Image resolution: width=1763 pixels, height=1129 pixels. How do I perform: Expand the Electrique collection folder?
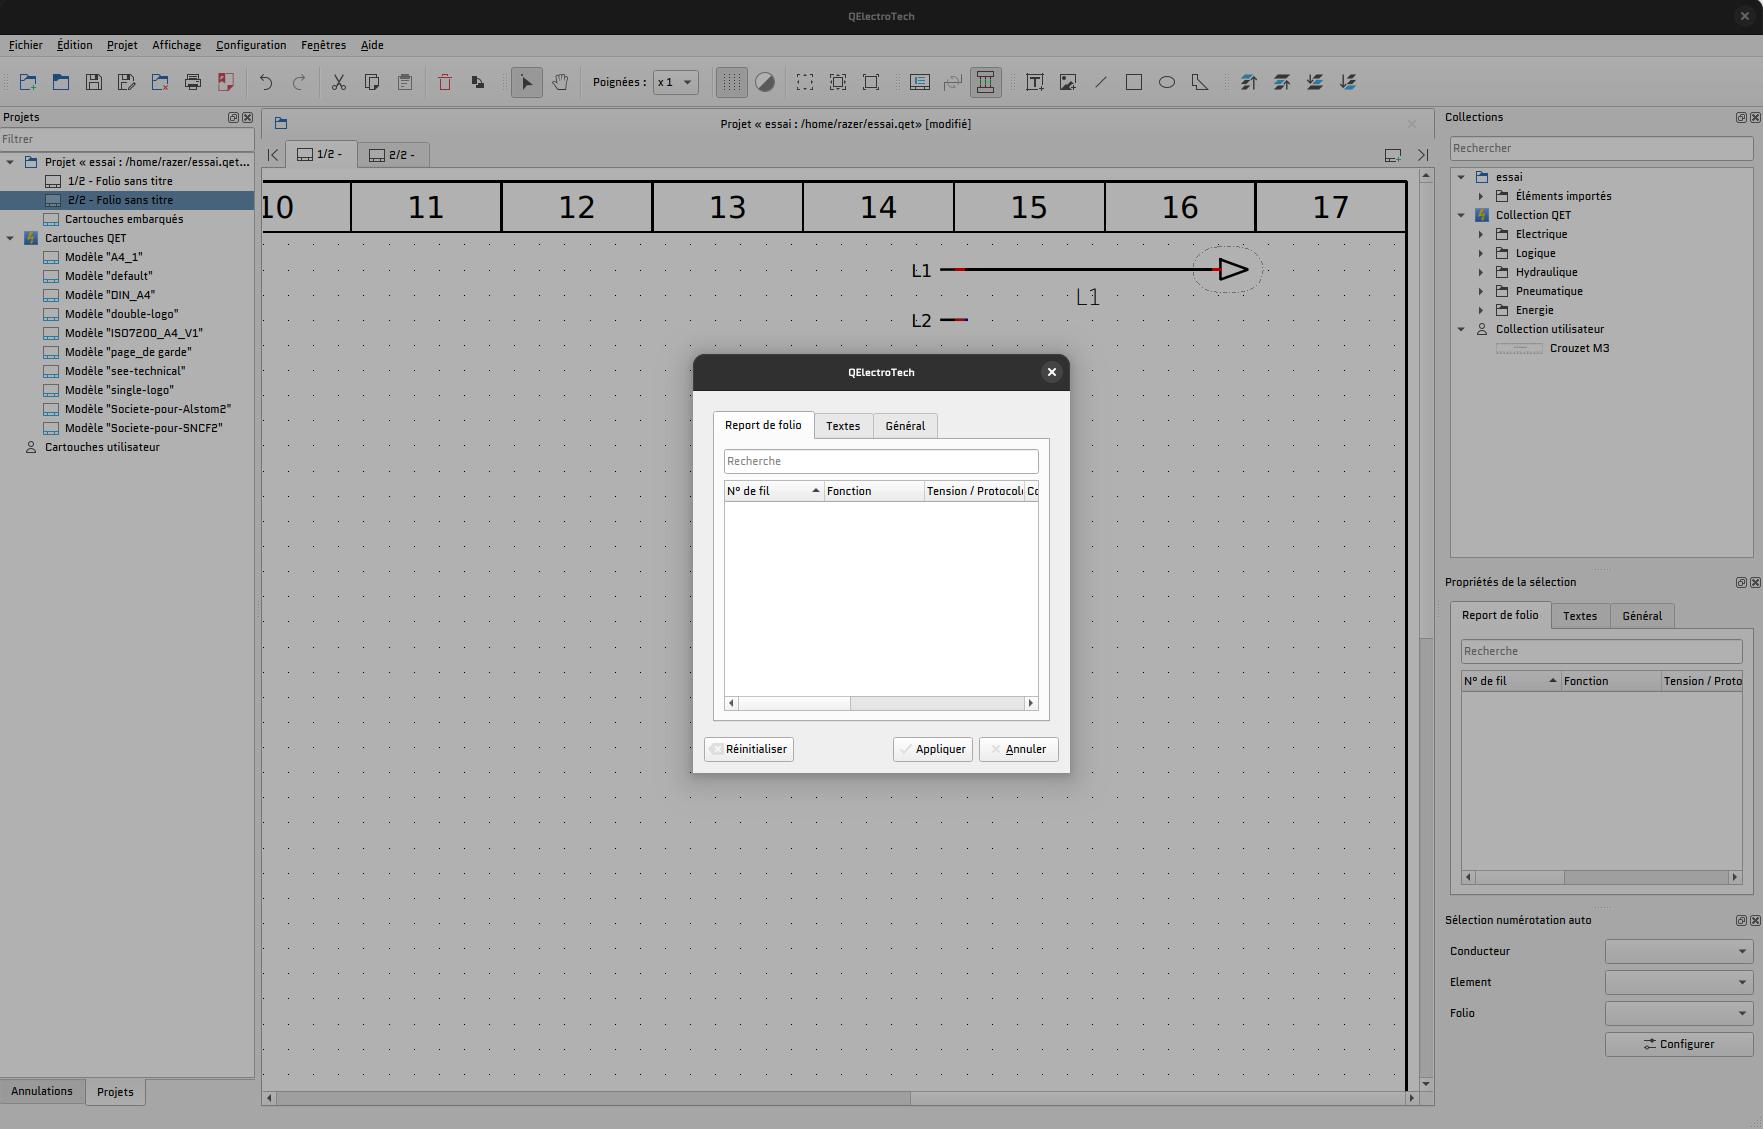(1481, 234)
